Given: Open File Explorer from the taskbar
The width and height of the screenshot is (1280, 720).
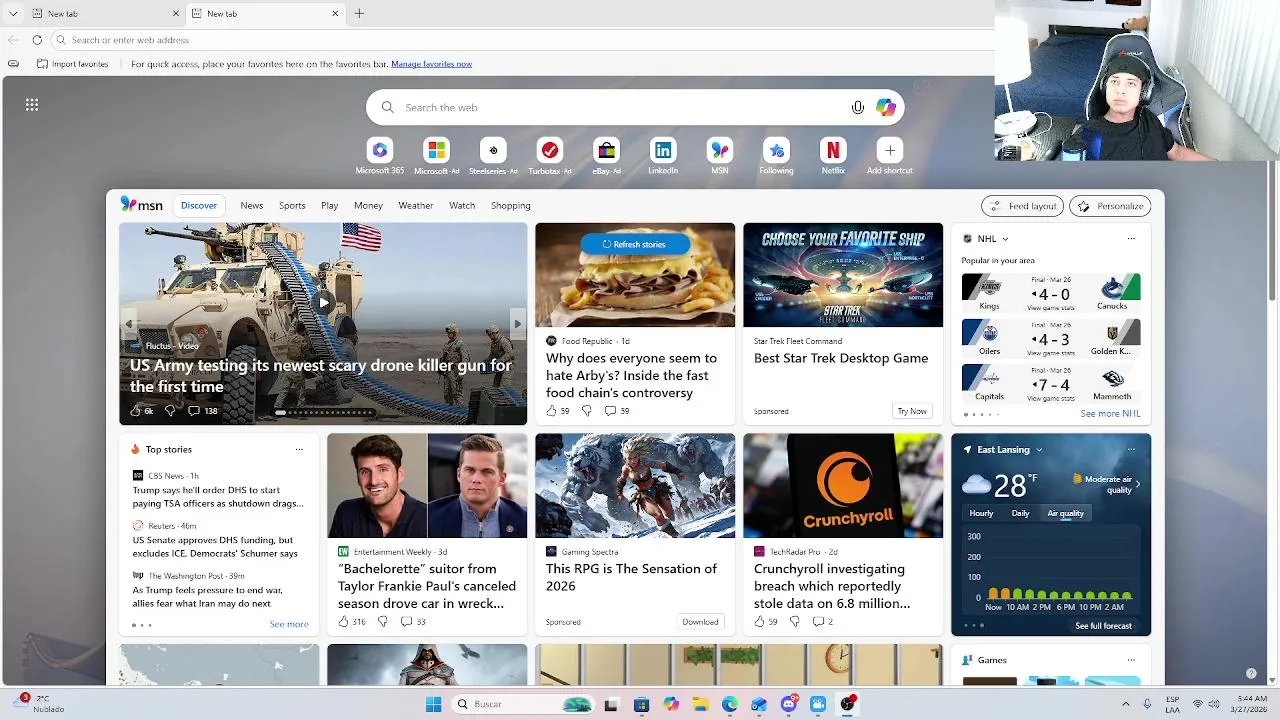Looking at the screenshot, I should pos(701,704).
